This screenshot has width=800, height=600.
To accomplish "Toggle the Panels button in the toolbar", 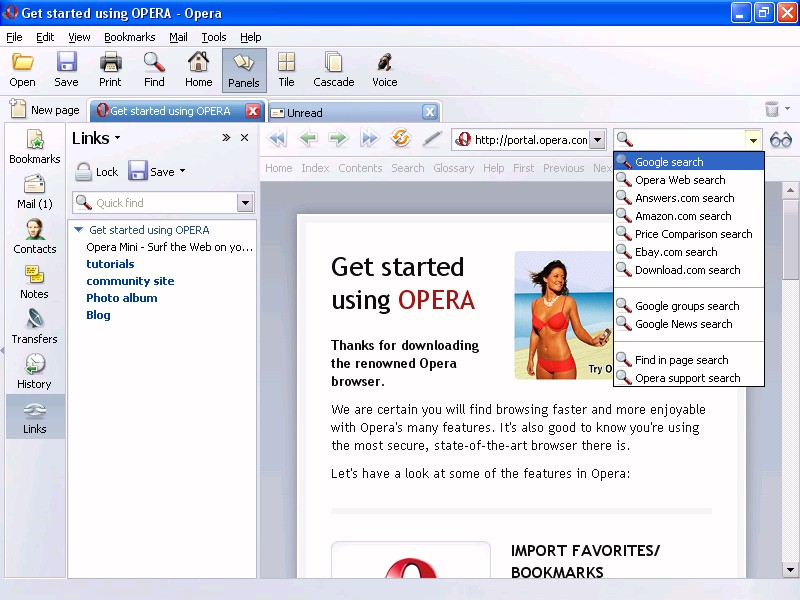I will click(243, 70).
